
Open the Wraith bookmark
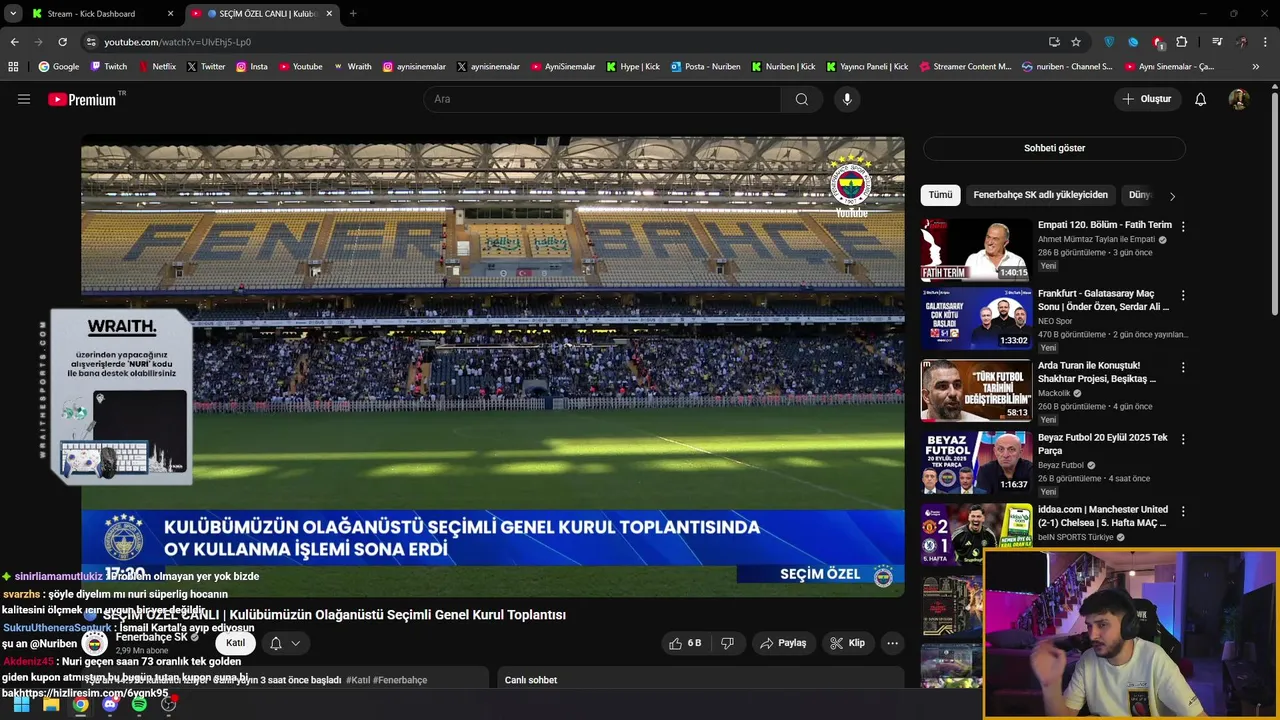[x=353, y=67]
